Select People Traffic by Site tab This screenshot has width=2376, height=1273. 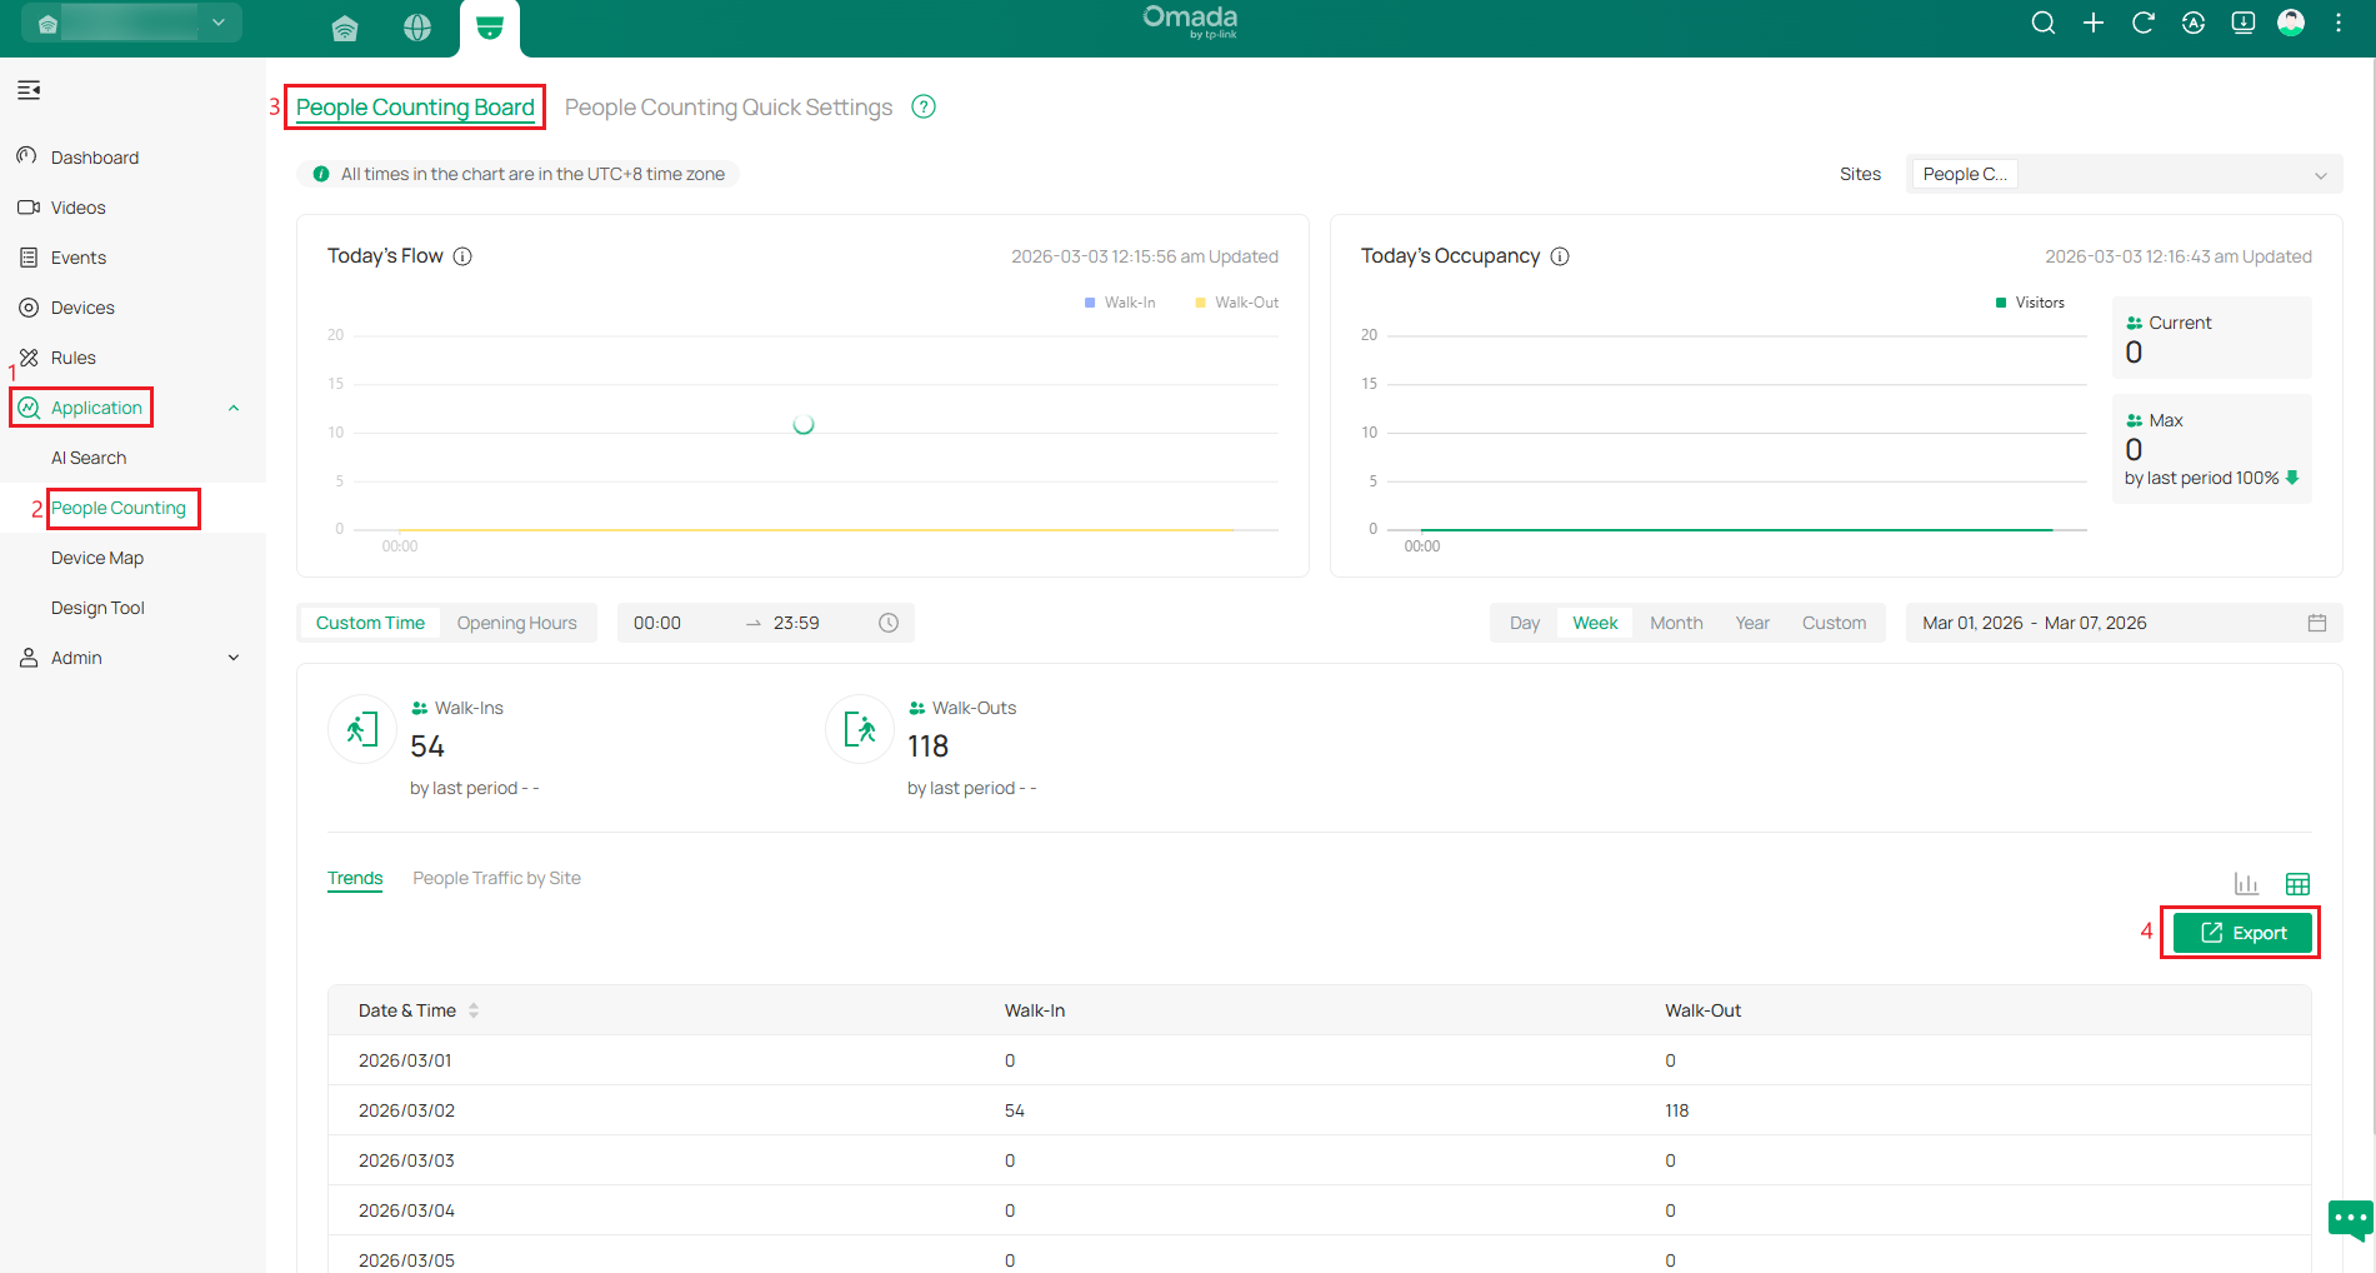(496, 878)
